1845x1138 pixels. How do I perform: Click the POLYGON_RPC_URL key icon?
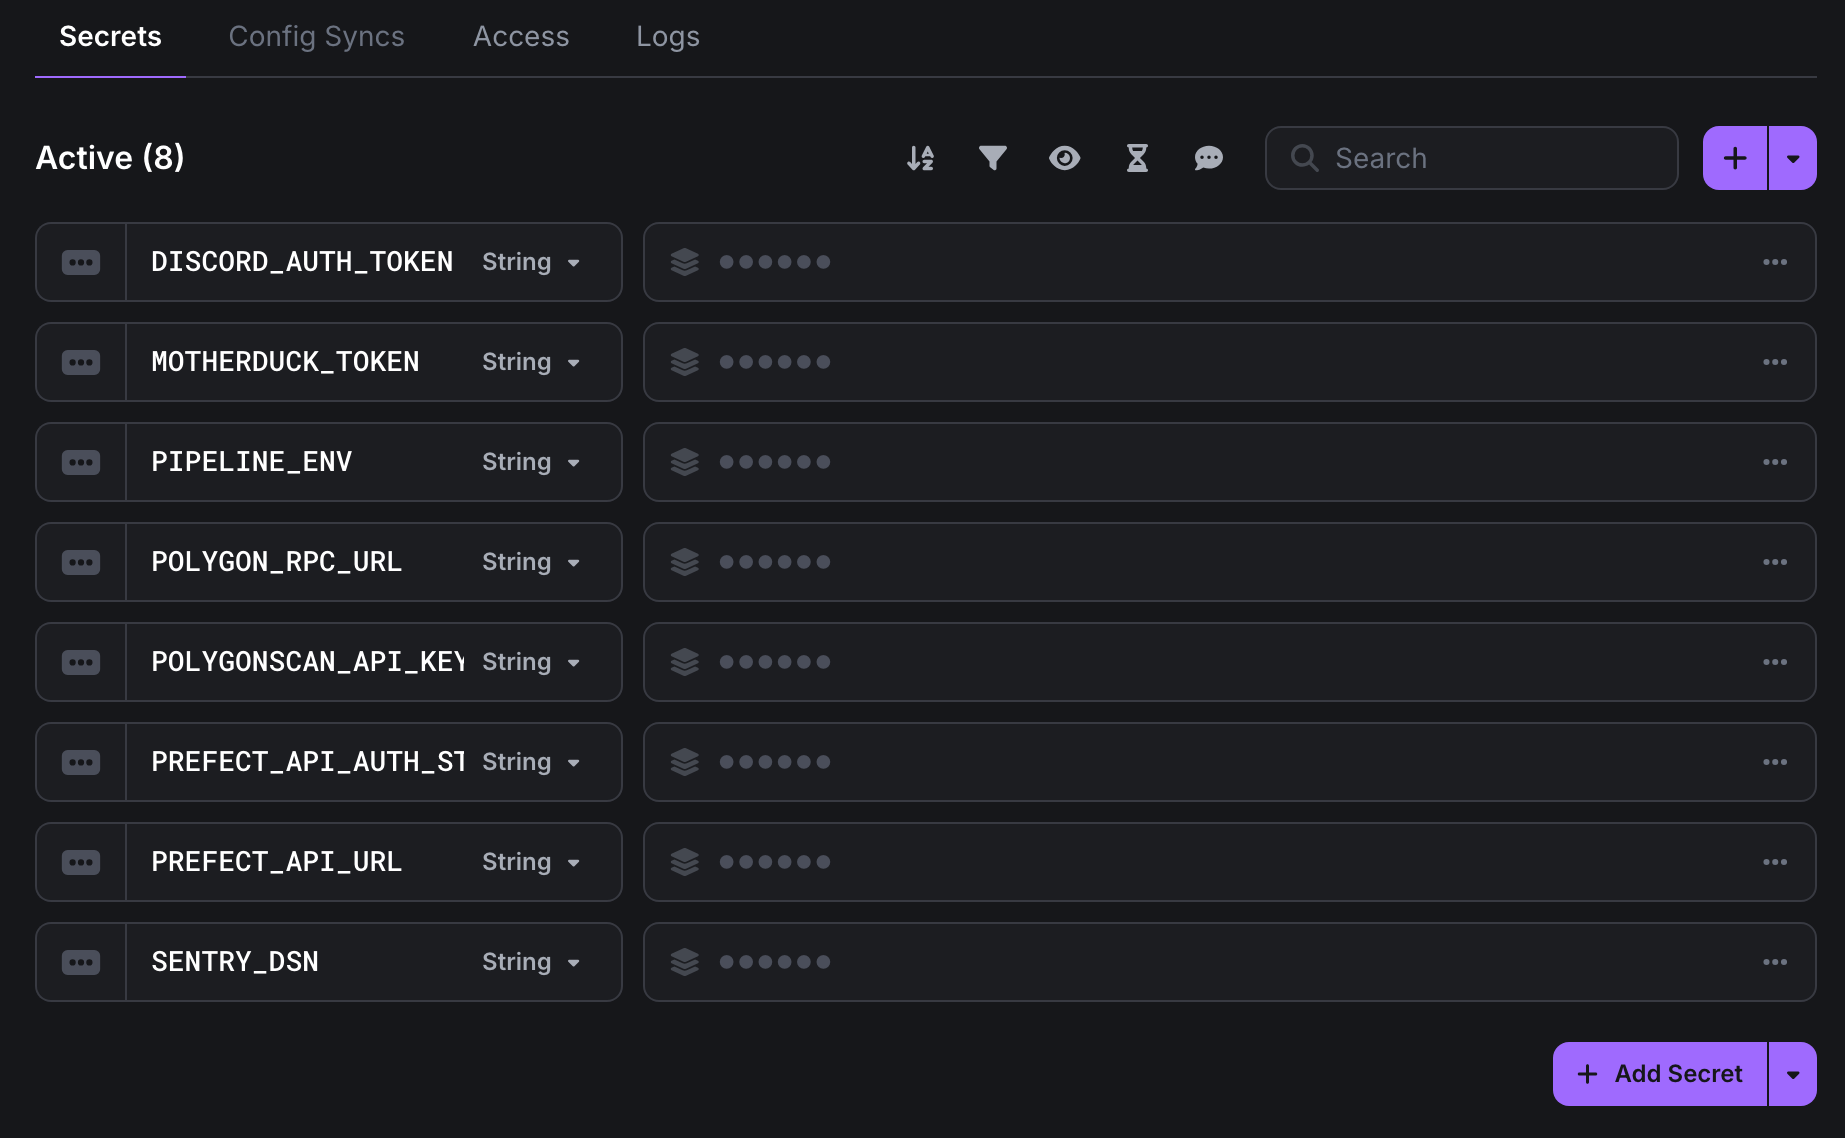(x=81, y=562)
